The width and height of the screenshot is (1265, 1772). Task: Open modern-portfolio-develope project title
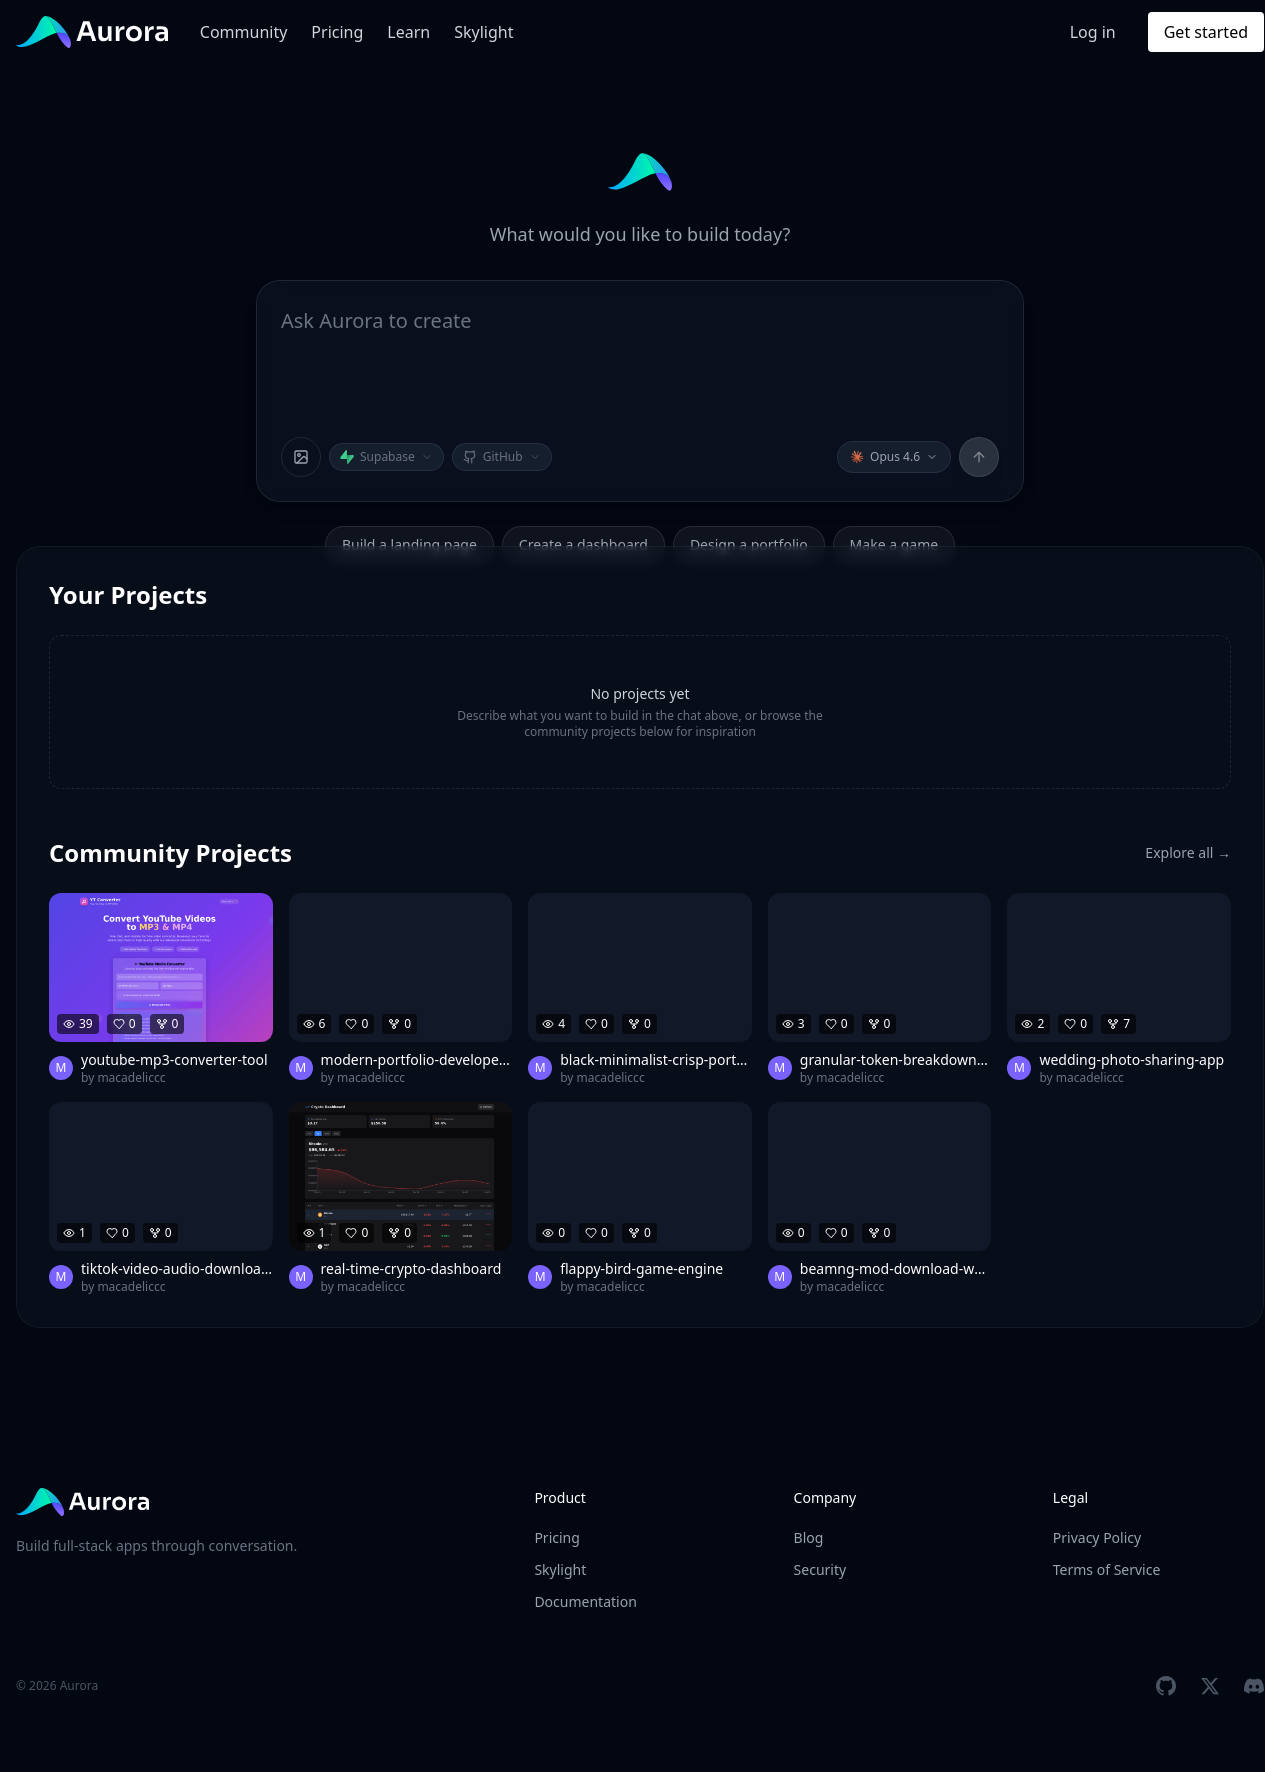pyautogui.click(x=415, y=1060)
